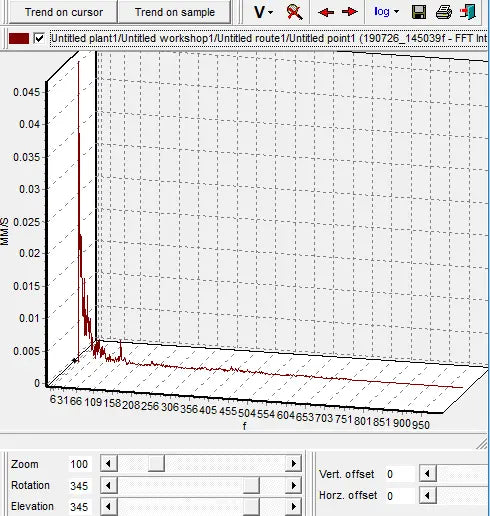Click the f frequency axis title
490x516 pixels.
pyautogui.click(x=245, y=426)
